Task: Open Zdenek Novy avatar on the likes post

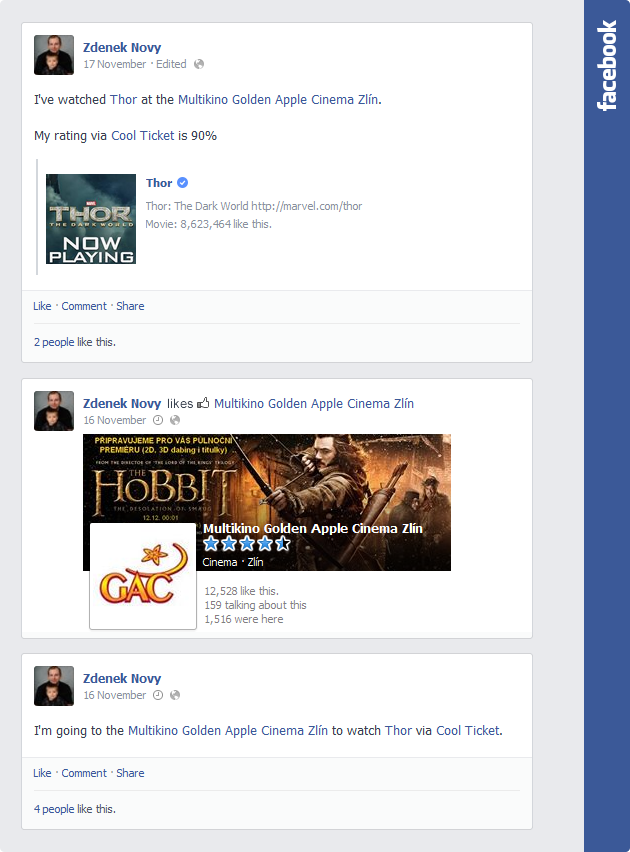Action: [x=54, y=411]
